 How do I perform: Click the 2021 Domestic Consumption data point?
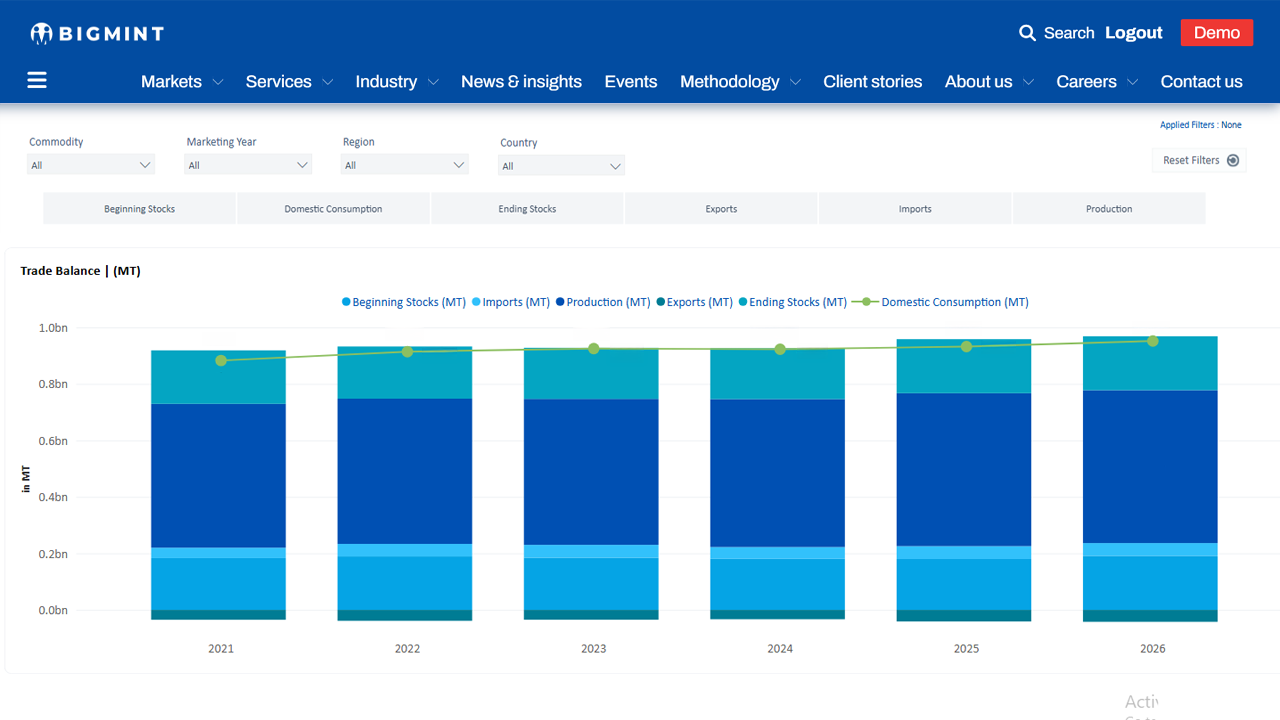pyautogui.click(x=221, y=360)
